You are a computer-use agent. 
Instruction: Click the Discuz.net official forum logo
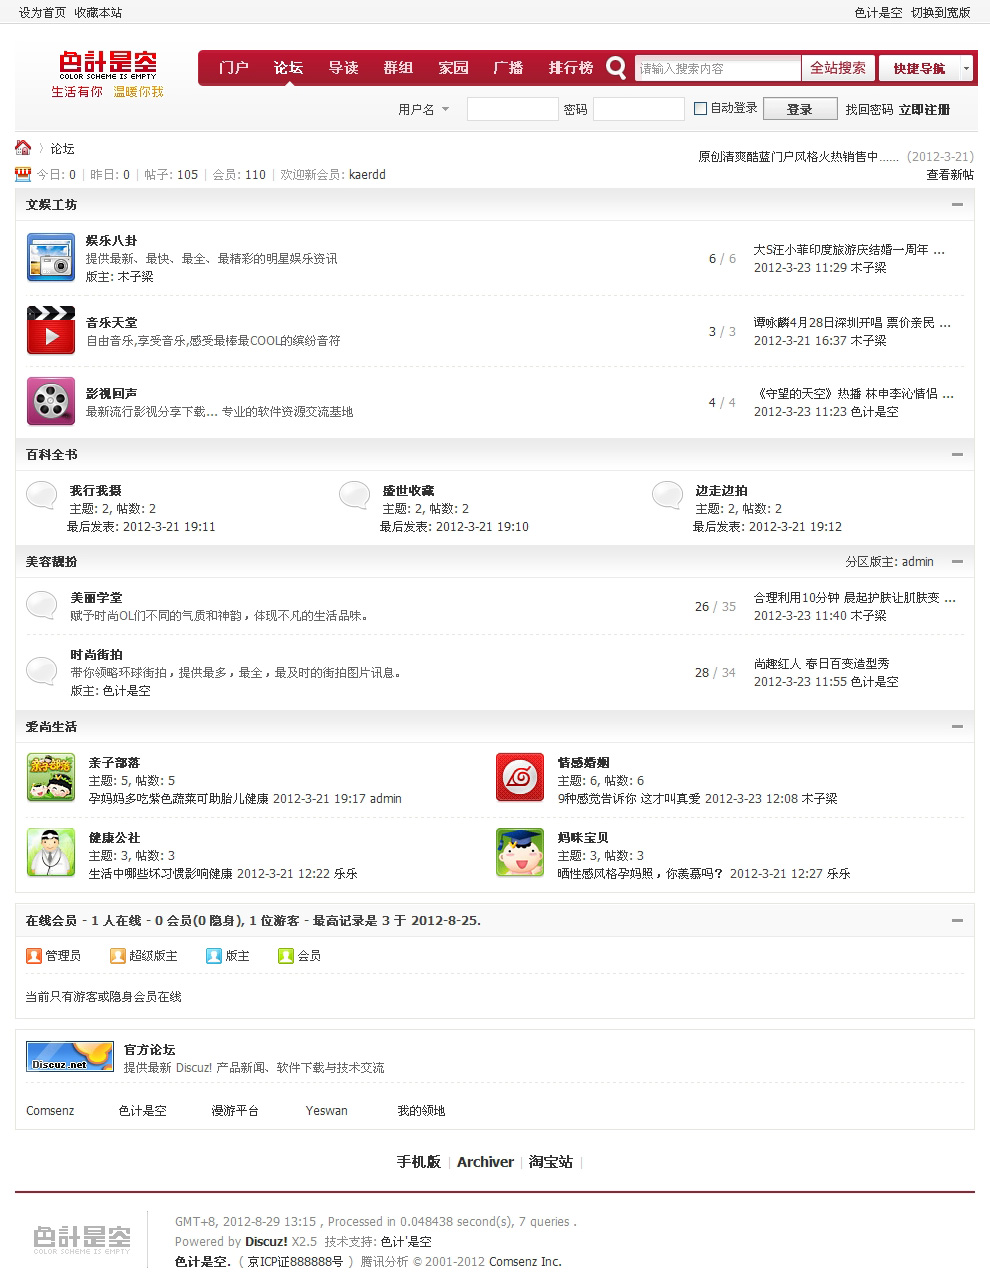(x=70, y=1056)
